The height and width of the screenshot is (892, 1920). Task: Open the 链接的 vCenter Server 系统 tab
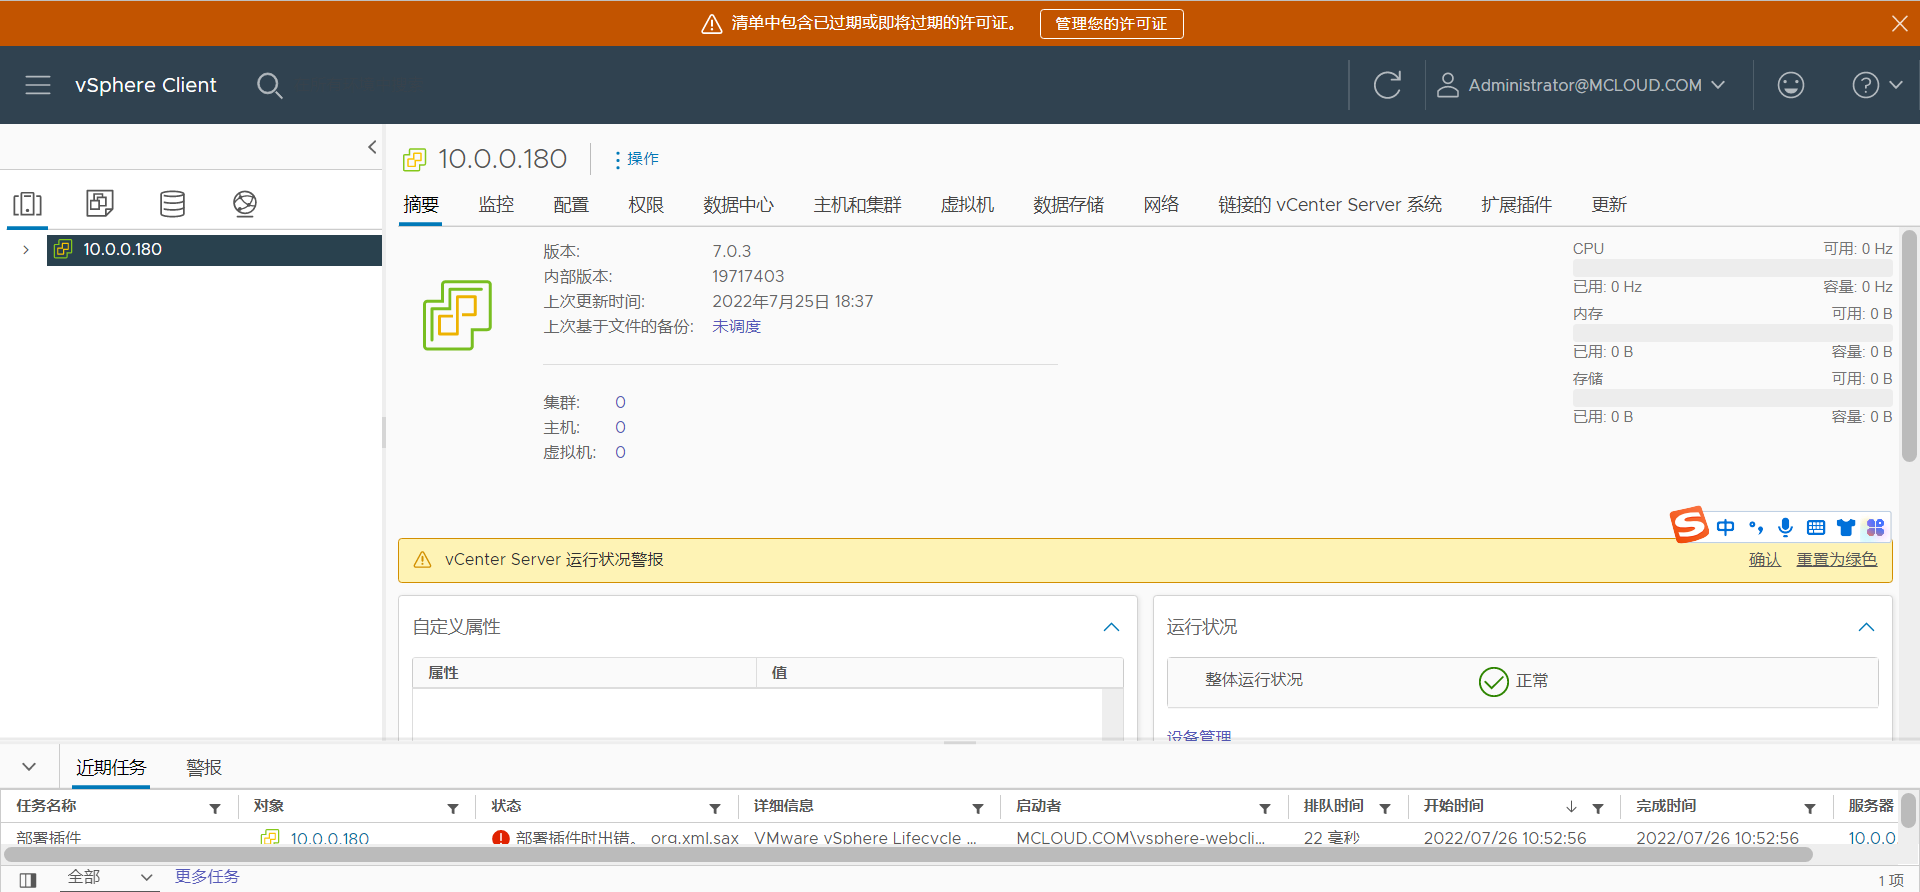pos(1330,205)
